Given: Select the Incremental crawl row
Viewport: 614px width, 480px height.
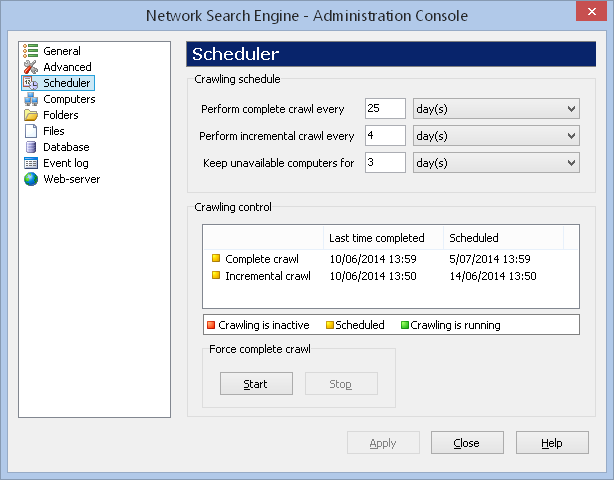Looking at the screenshot, I should 390,276.
